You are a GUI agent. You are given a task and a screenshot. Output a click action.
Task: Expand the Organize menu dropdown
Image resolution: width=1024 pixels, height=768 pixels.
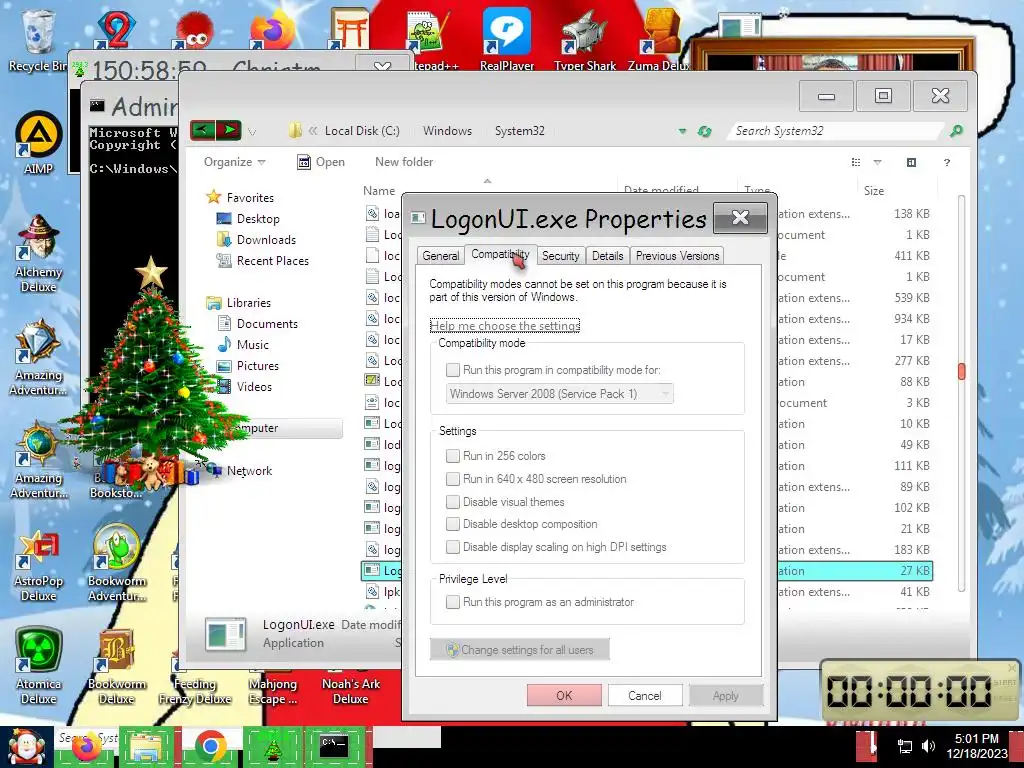[x=234, y=162]
